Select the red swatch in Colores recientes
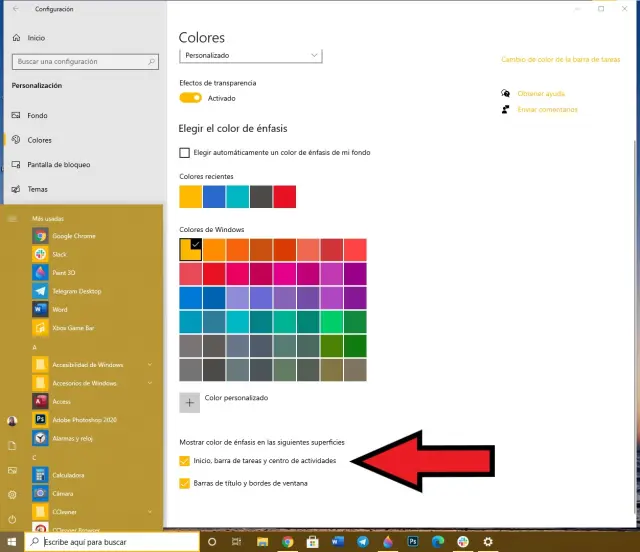The height and width of the screenshot is (552, 640). pyautogui.click(x=285, y=197)
